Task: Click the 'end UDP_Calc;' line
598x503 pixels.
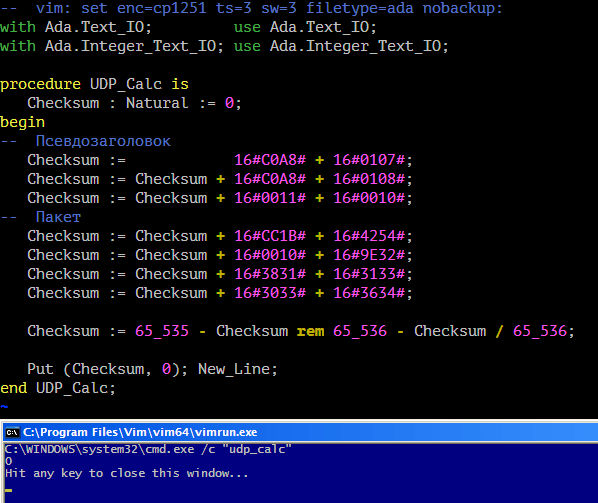Action: [58, 388]
